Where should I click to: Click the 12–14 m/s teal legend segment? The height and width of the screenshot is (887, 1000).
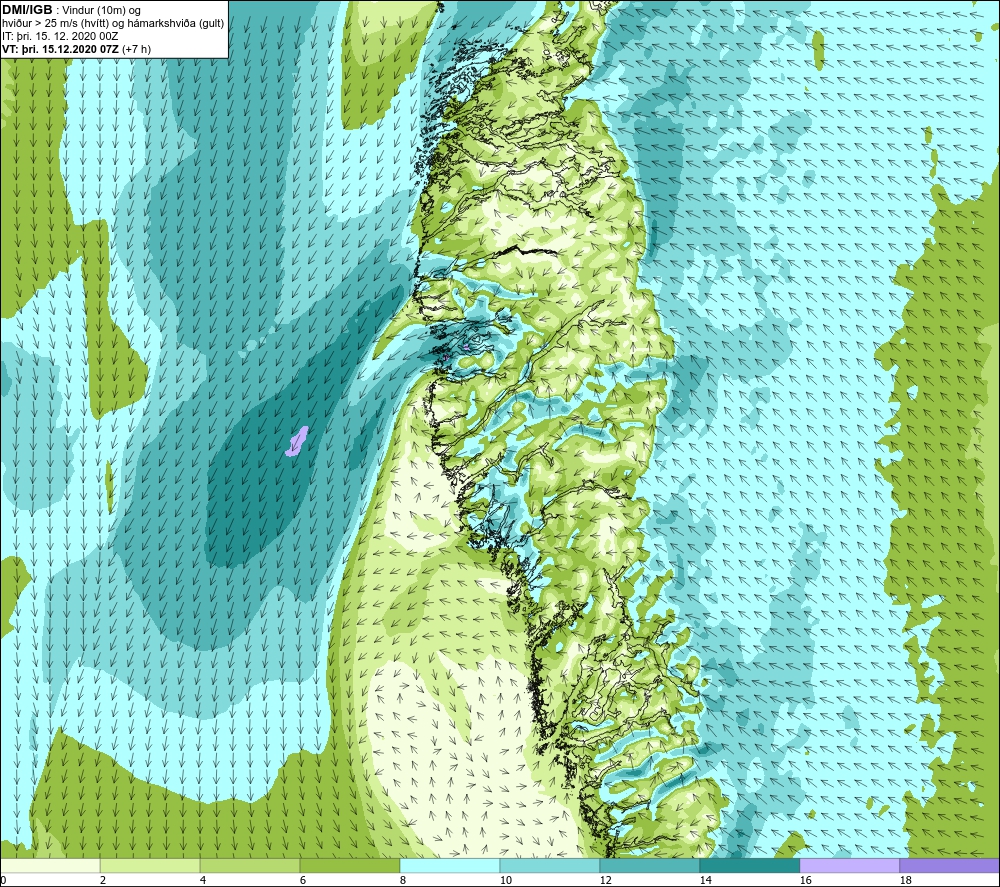coord(649,866)
